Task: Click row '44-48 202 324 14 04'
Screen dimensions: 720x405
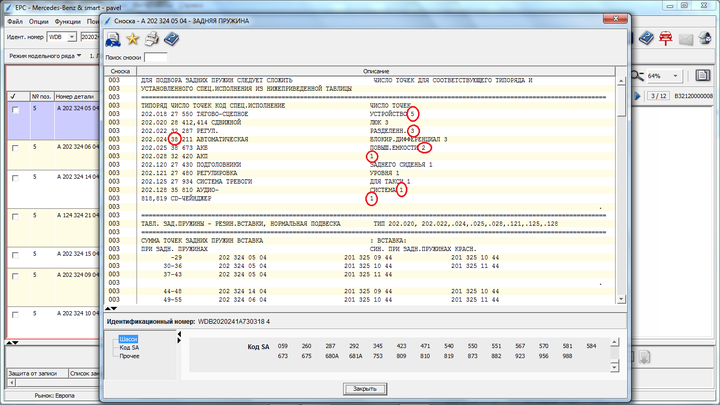Action: pos(360,291)
